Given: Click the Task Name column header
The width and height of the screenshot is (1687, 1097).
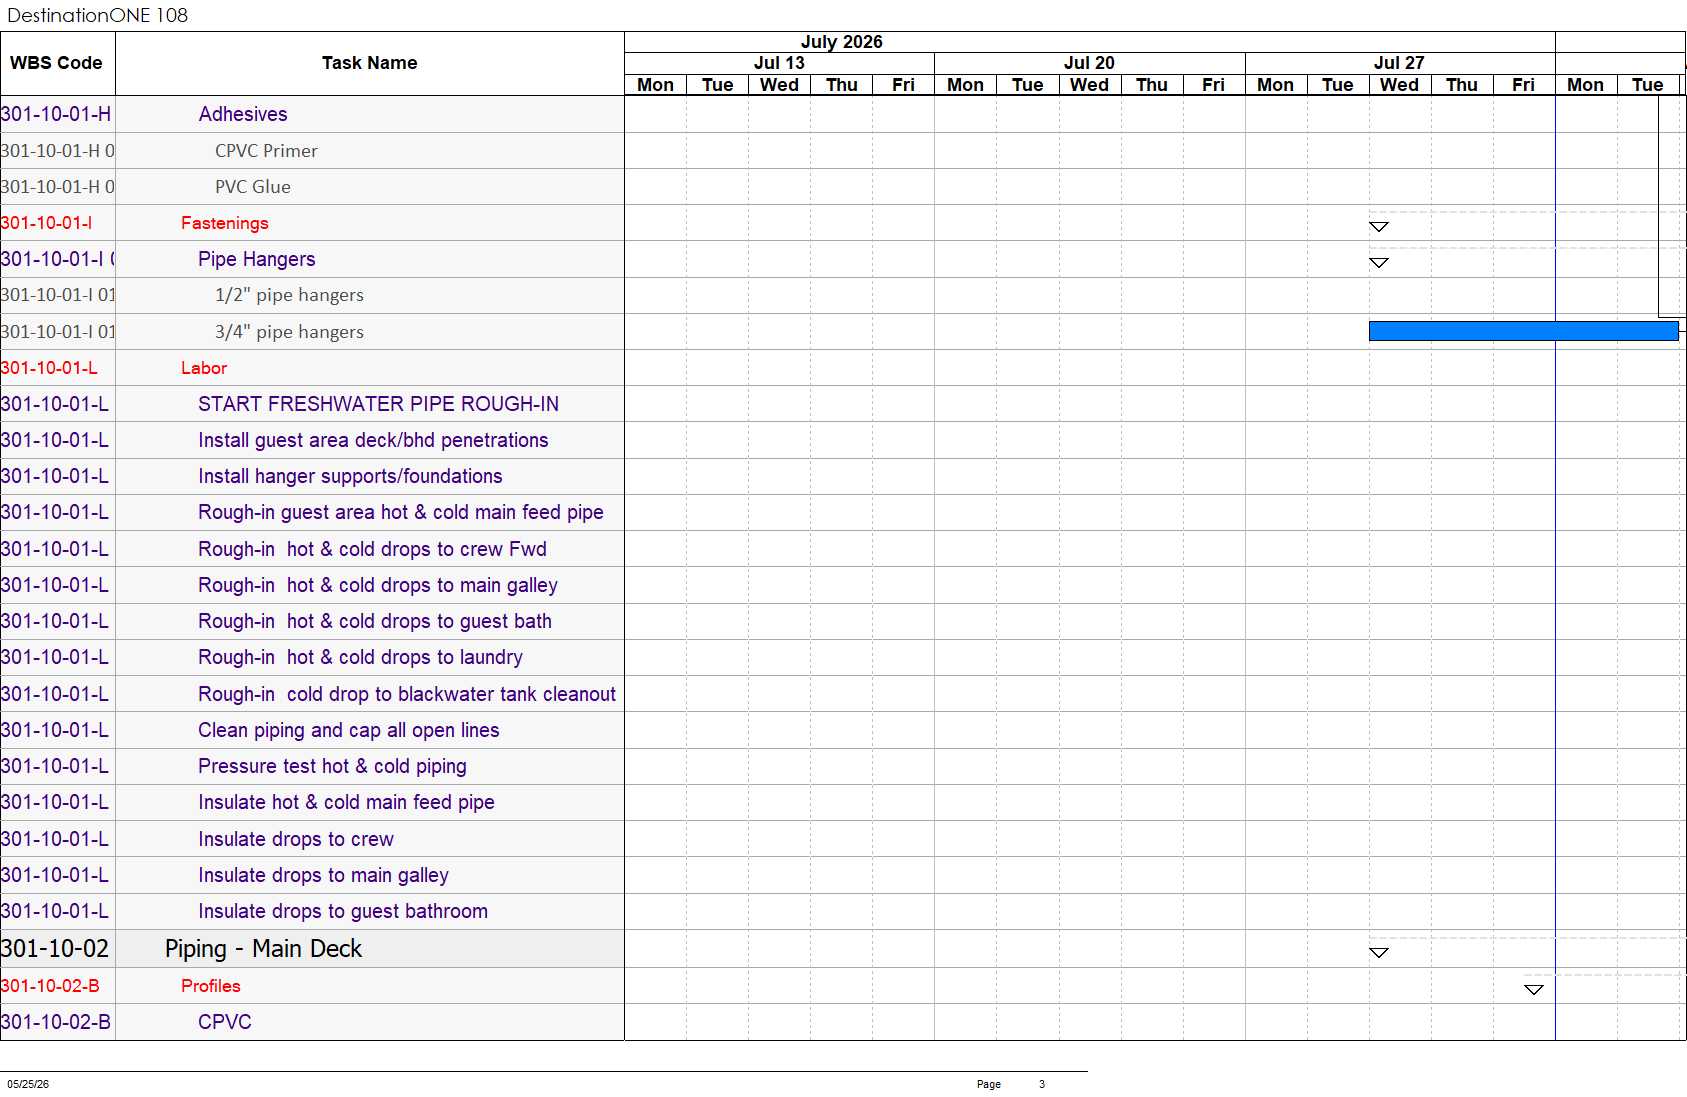Looking at the screenshot, I should click(370, 63).
